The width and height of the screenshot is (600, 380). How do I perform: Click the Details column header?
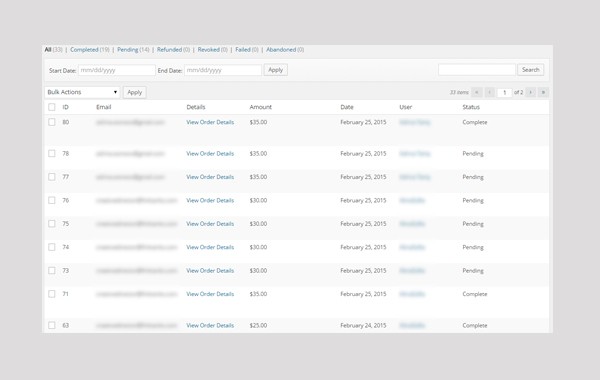196,107
